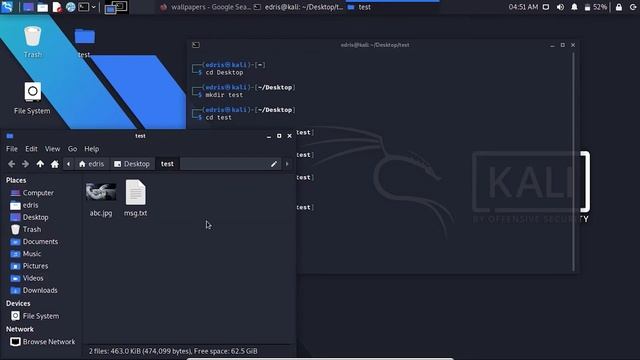The height and width of the screenshot is (360, 640).
Task: Open the Go menu in file manager
Action: coord(72,149)
